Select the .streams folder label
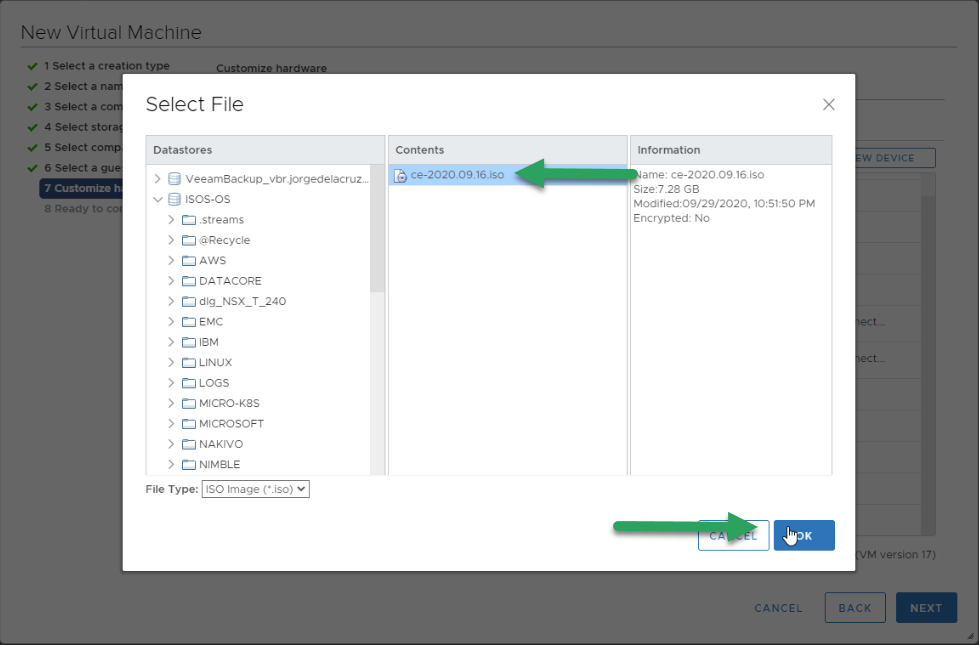Image resolution: width=979 pixels, height=645 pixels. [x=221, y=220]
